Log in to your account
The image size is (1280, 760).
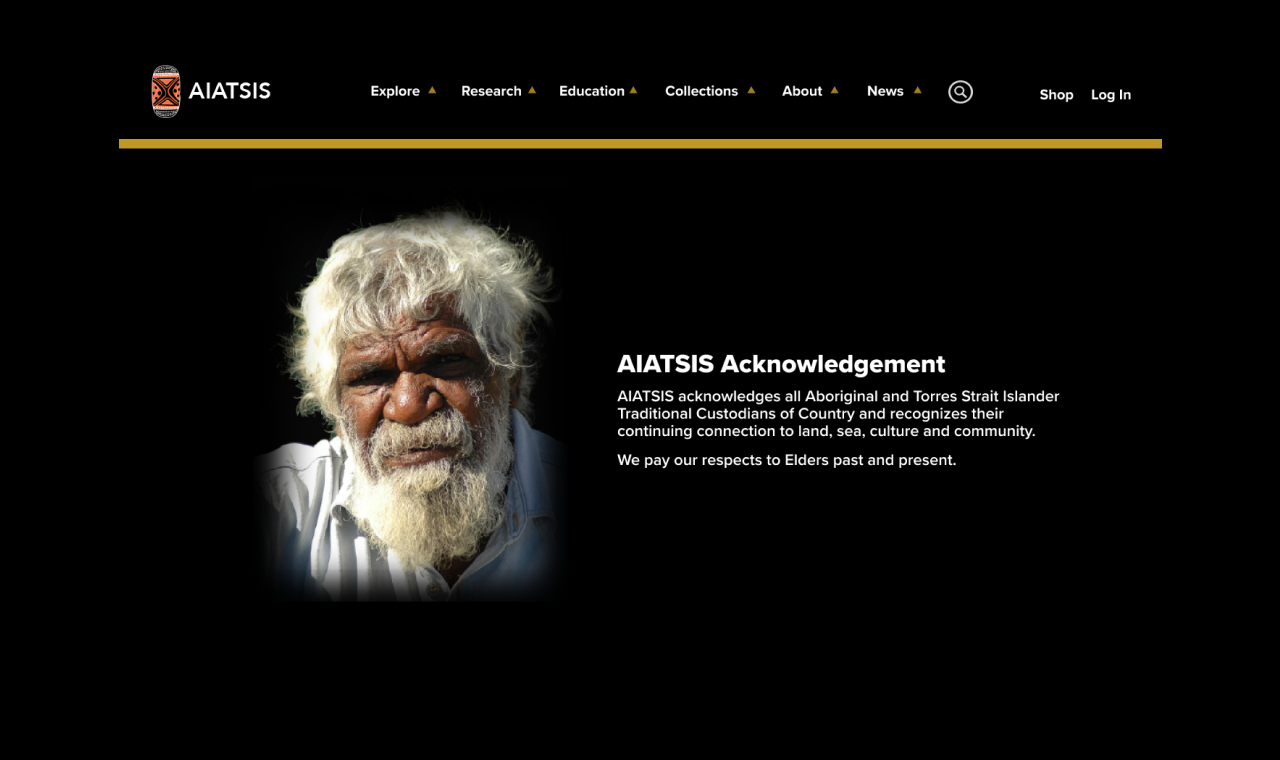(1110, 95)
